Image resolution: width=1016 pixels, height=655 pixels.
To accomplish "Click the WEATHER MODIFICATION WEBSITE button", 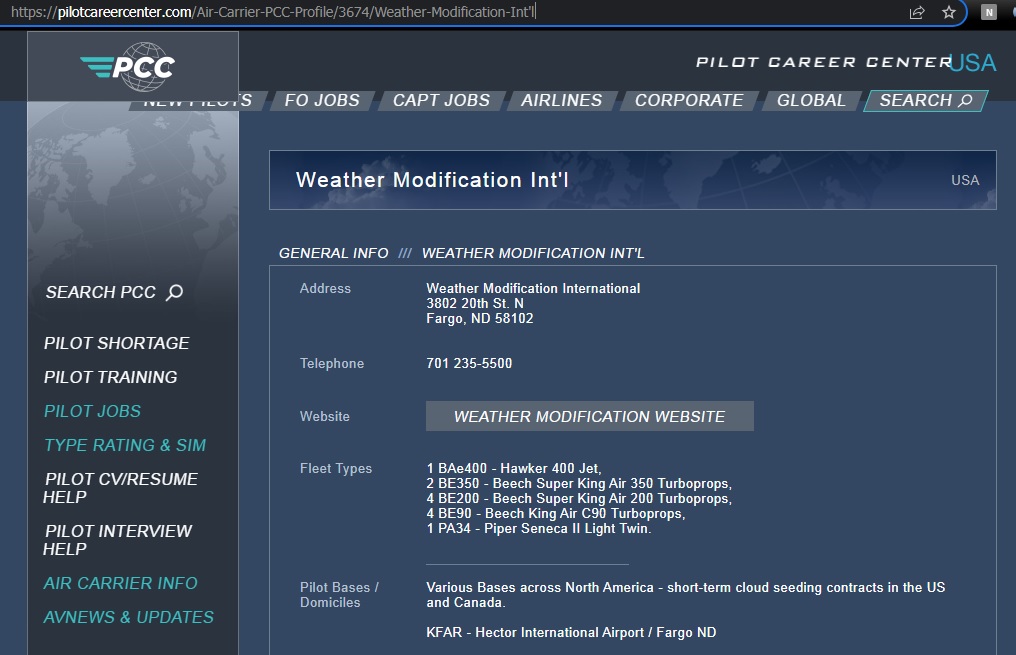I will [x=589, y=416].
